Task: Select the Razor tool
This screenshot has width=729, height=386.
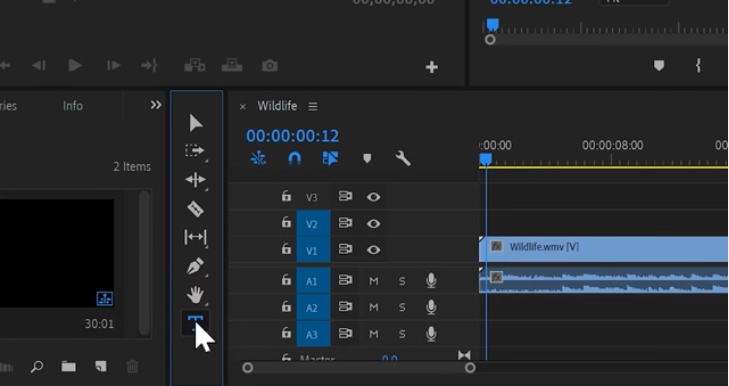Action: coord(195,209)
